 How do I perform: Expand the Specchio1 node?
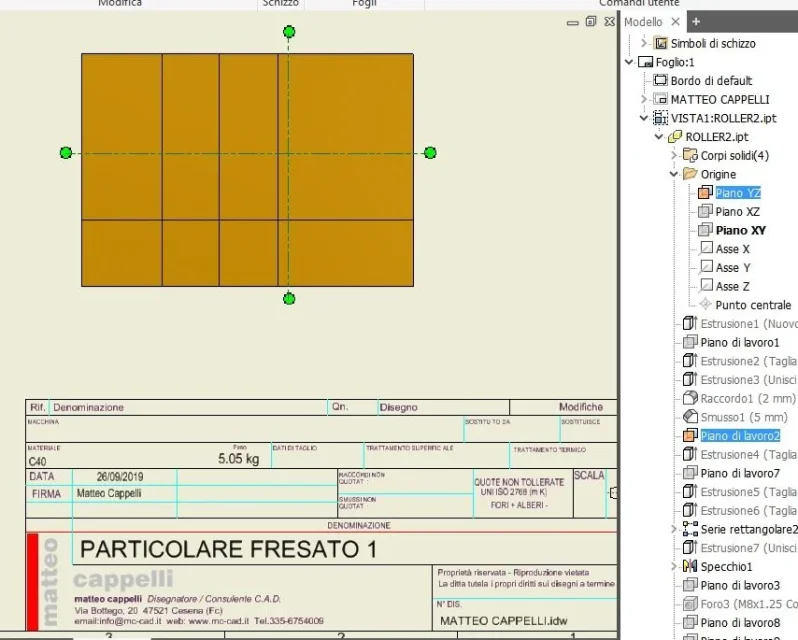674,566
